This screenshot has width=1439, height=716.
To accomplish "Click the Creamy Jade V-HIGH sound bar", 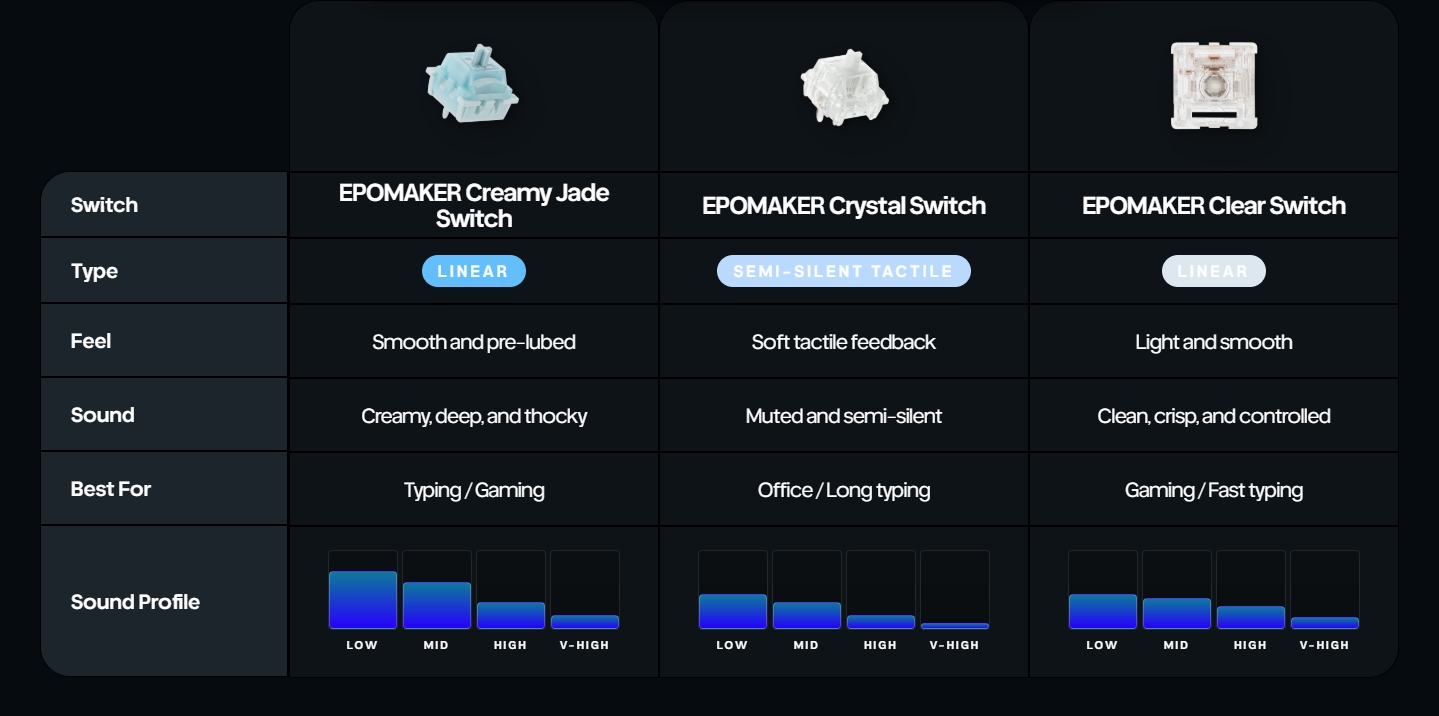I will click(x=585, y=622).
